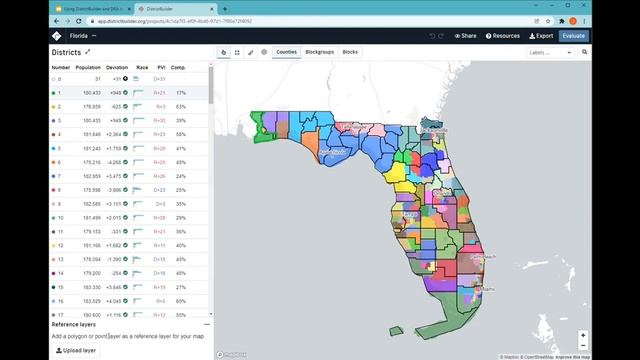Screen dimensions: 640x360
Task: Switch to the DistrictBuilder browser tab
Action: click(x=176, y=9)
